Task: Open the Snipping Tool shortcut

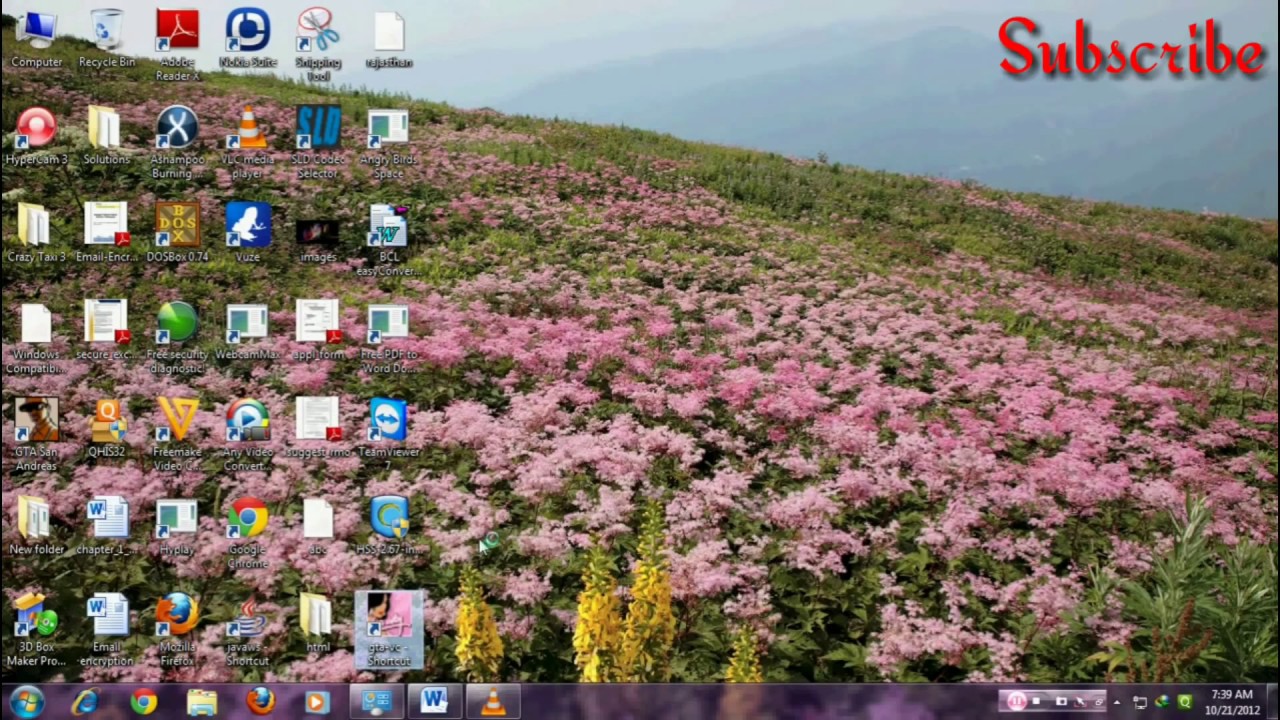Action: point(318,45)
